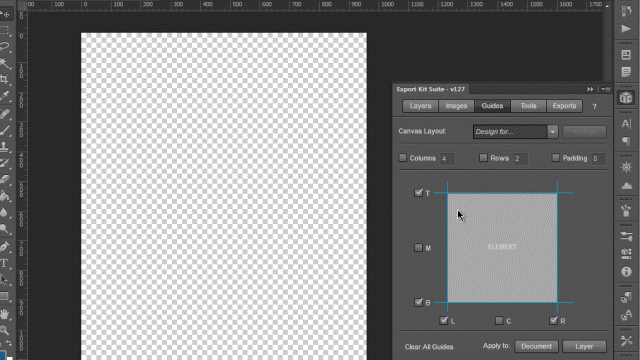The height and width of the screenshot is (360, 640).
Task: Open the Export Kit panel flyout menu
Action: [x=606, y=89]
